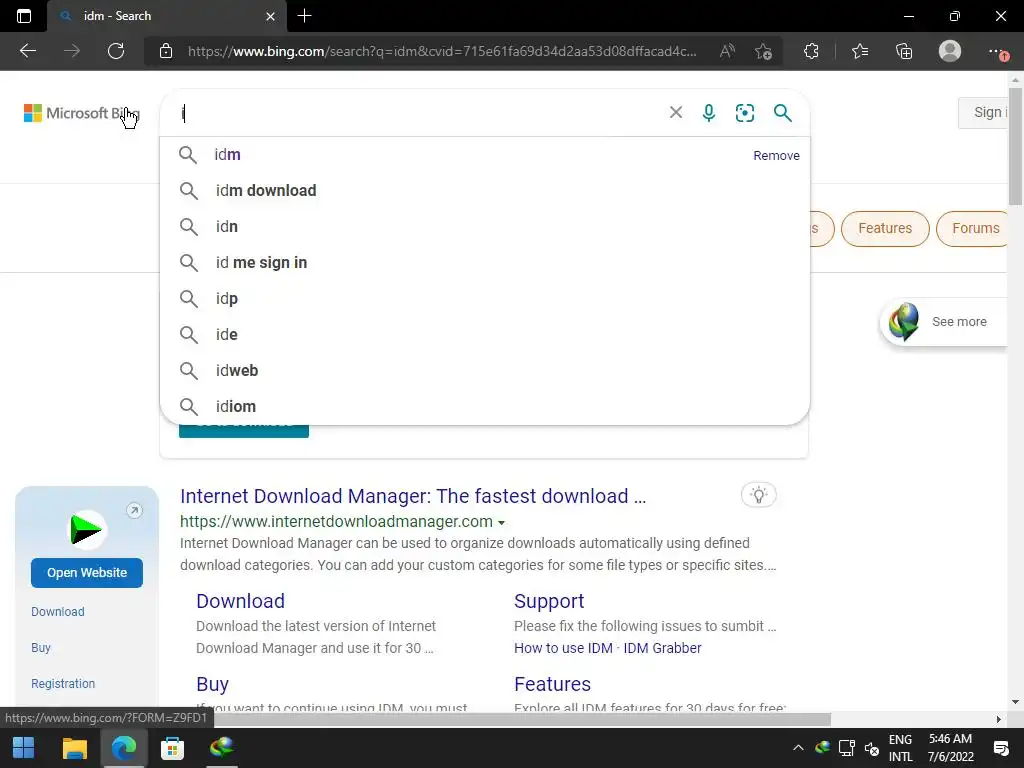Image resolution: width=1024 pixels, height=768 pixels.
Task: Click See more IDM card
Action: point(944,321)
